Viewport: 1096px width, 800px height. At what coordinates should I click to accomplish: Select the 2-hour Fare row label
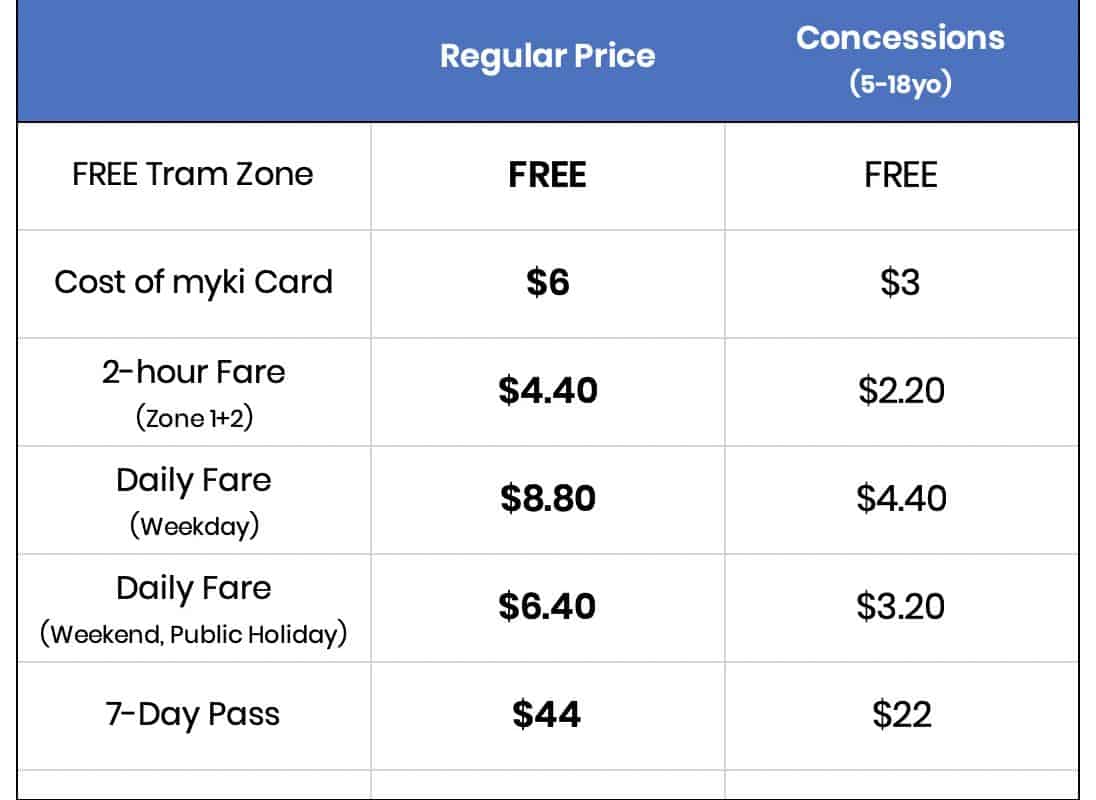click(193, 373)
